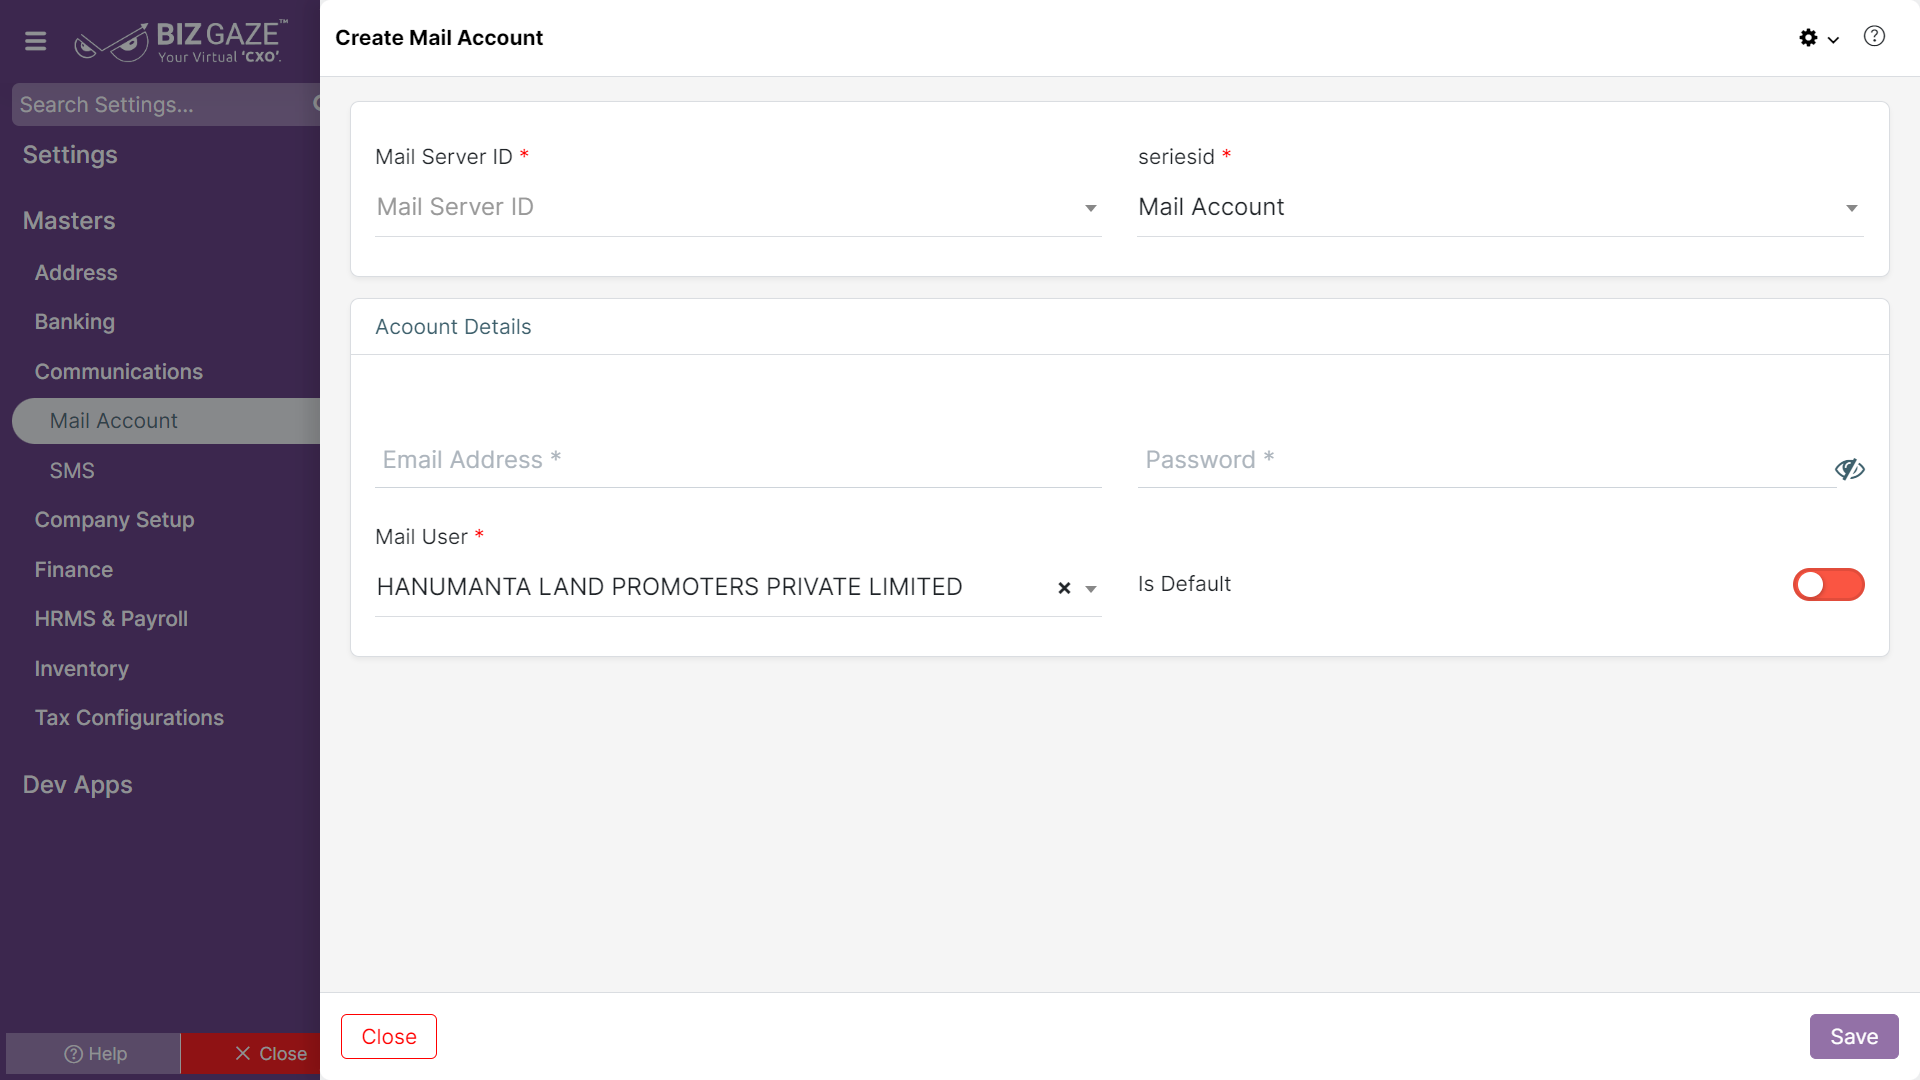Click the red sidebar Close button

point(251,1054)
